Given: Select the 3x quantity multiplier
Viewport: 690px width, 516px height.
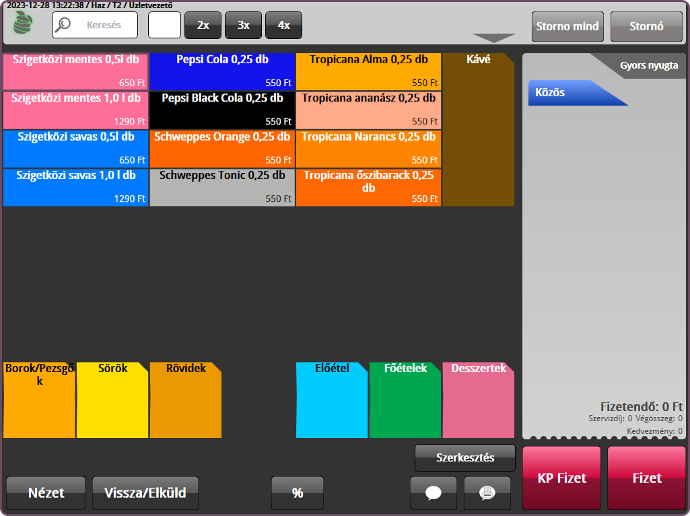Looking at the screenshot, I should [243, 25].
